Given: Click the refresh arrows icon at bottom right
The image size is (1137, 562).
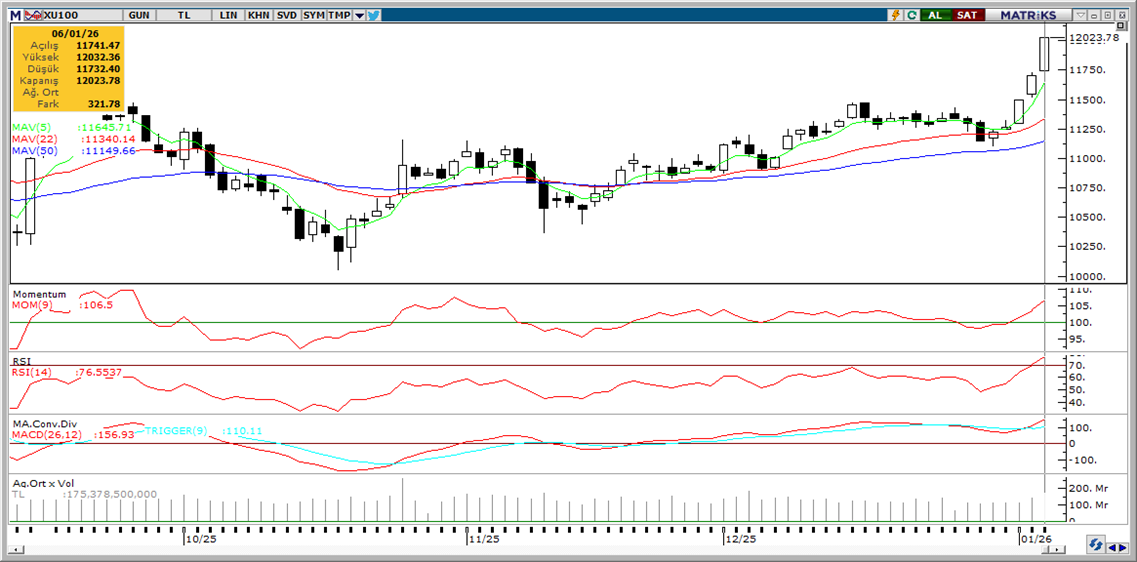Looking at the screenshot, I should [1098, 546].
